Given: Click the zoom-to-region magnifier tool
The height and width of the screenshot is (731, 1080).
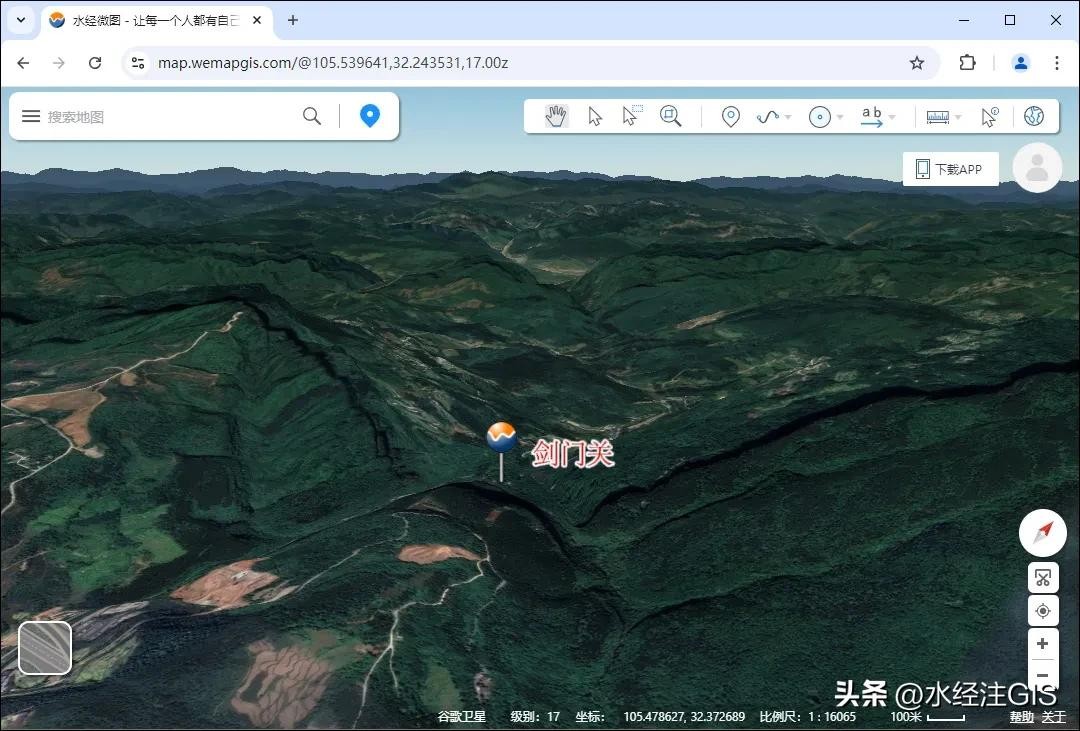Looking at the screenshot, I should coord(670,117).
